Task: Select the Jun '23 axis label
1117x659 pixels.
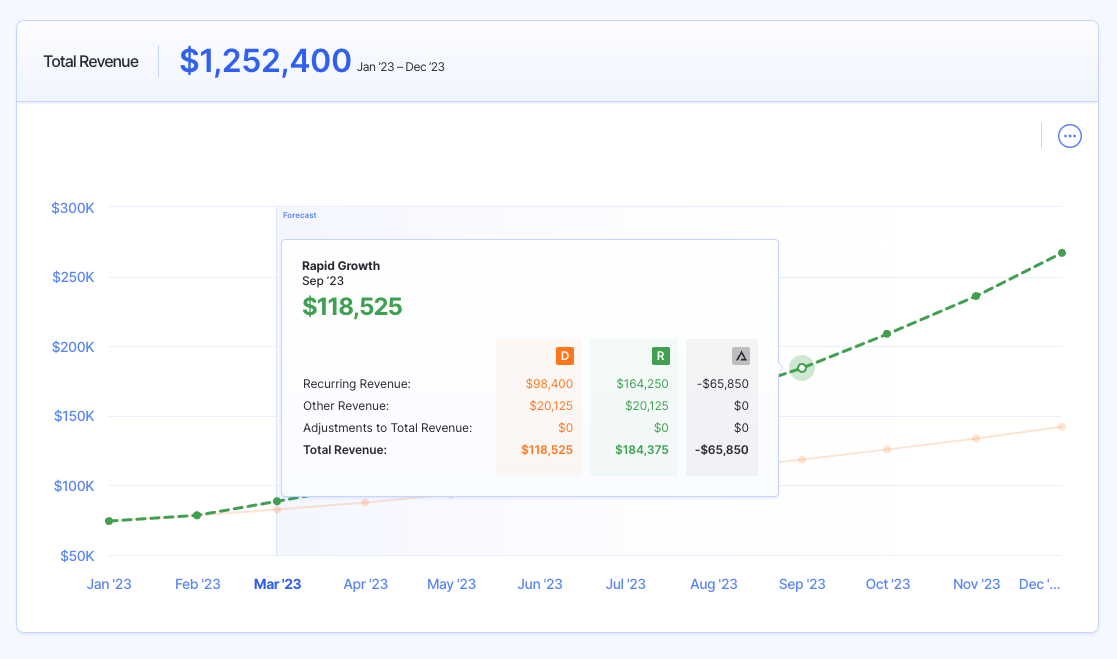Action: (x=540, y=584)
